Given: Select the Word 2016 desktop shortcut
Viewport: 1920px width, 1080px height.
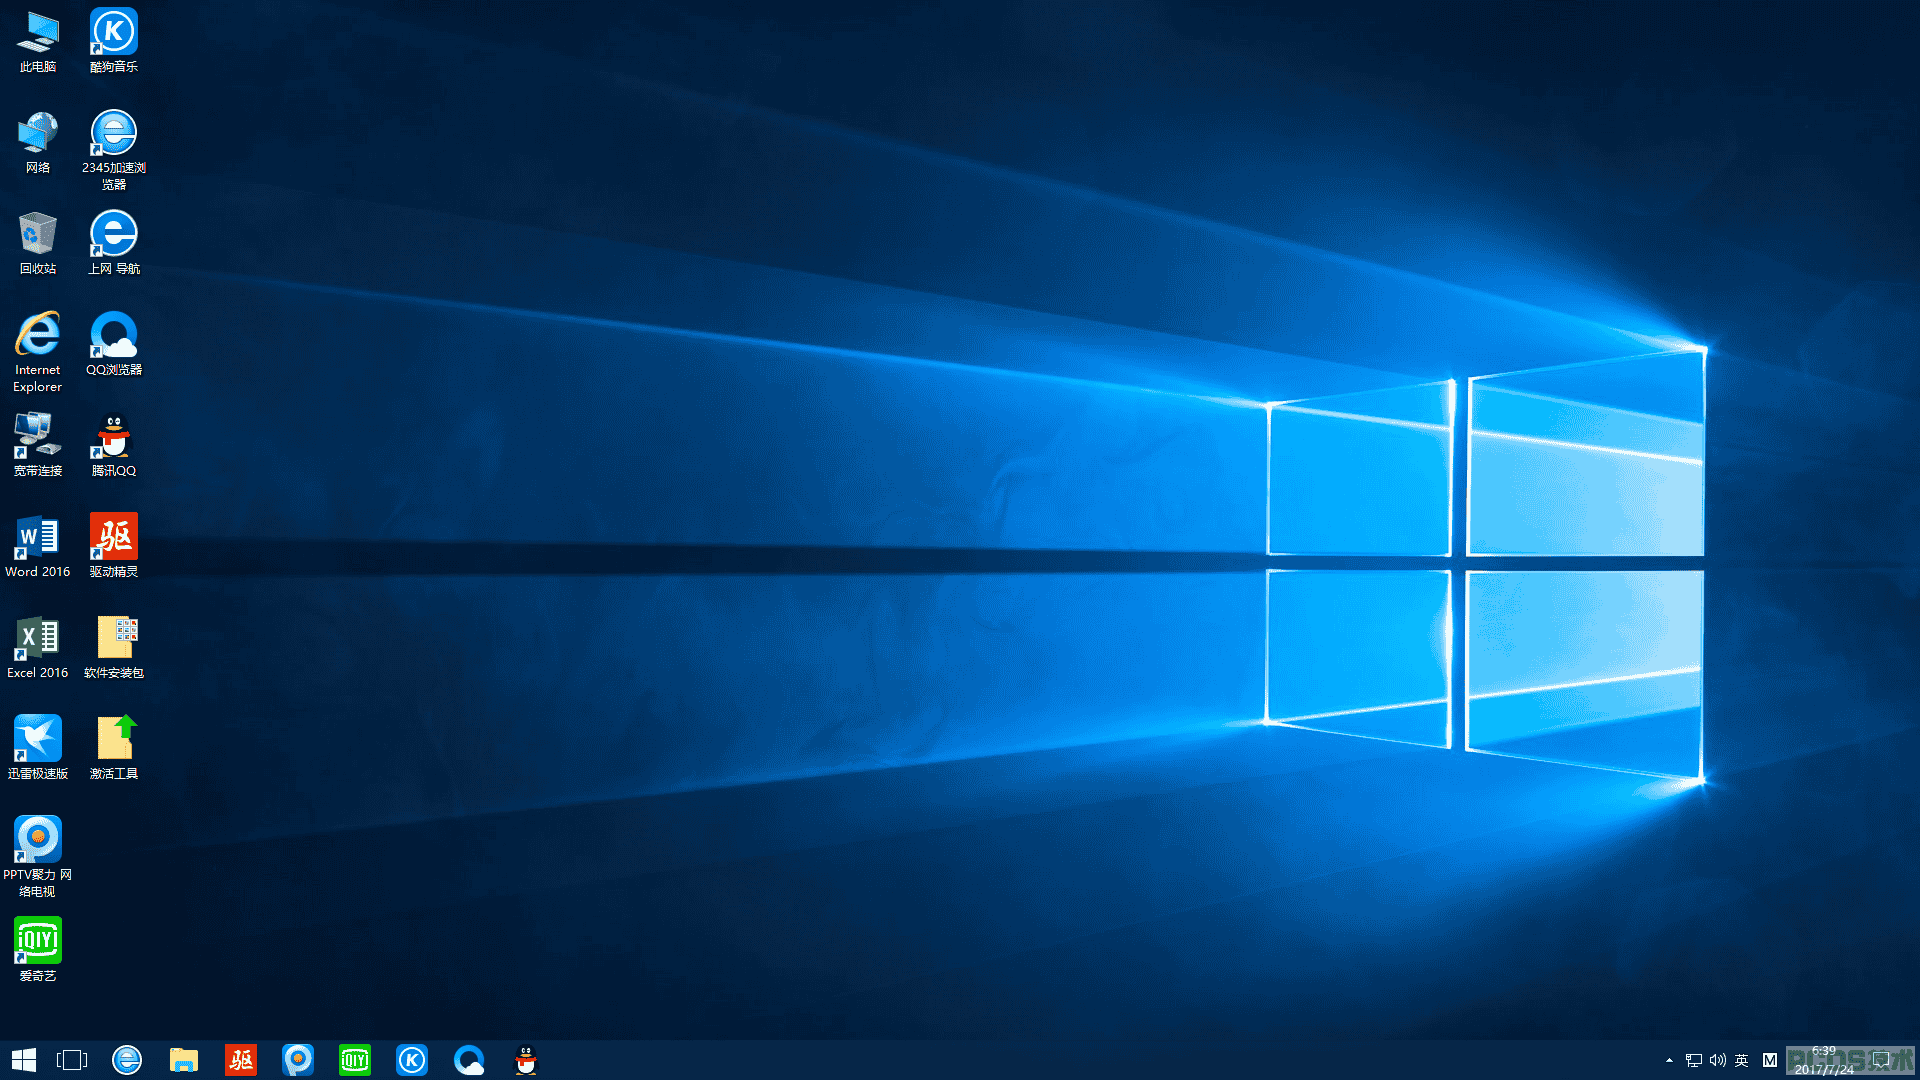Looking at the screenshot, I should coord(38,546).
